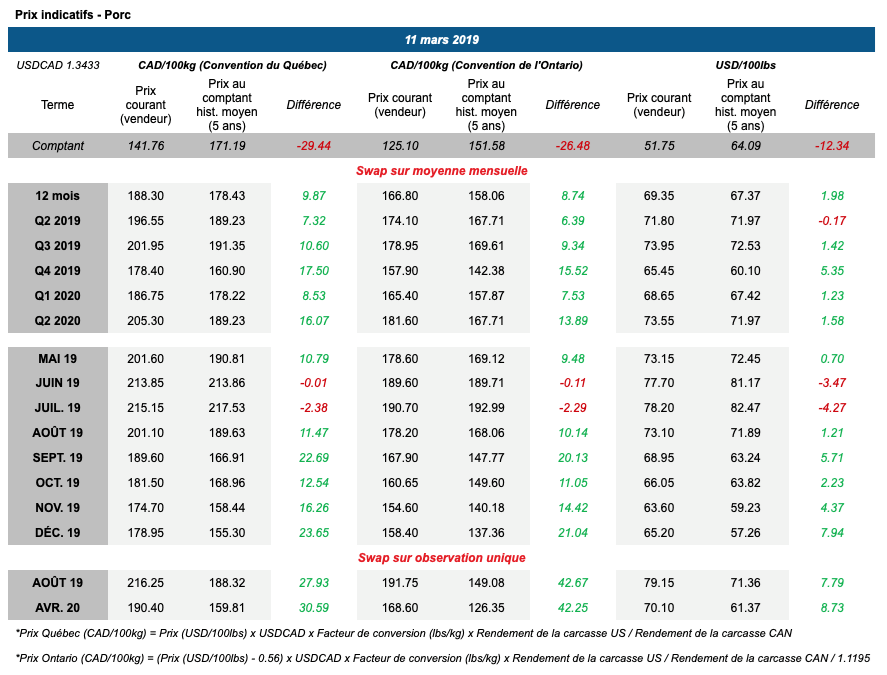887x675 pixels.
Task: Click the '11 mars 2019' date header bar
Action: [x=442, y=40]
